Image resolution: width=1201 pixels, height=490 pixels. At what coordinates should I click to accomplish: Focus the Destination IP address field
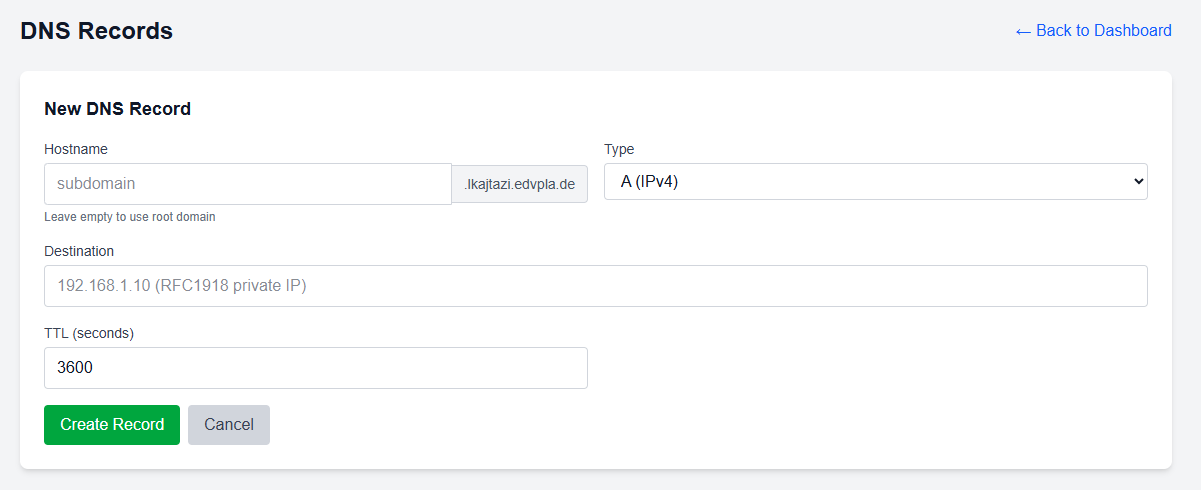coord(595,286)
